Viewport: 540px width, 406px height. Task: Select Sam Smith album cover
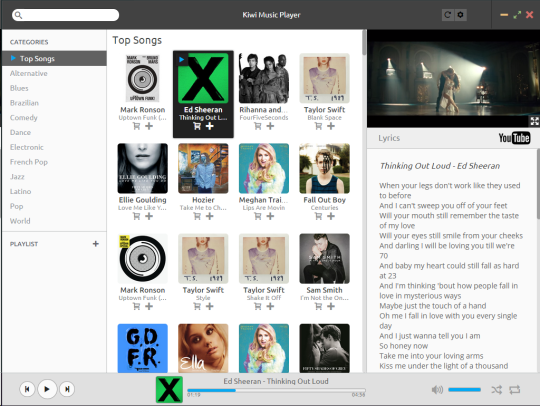324,259
